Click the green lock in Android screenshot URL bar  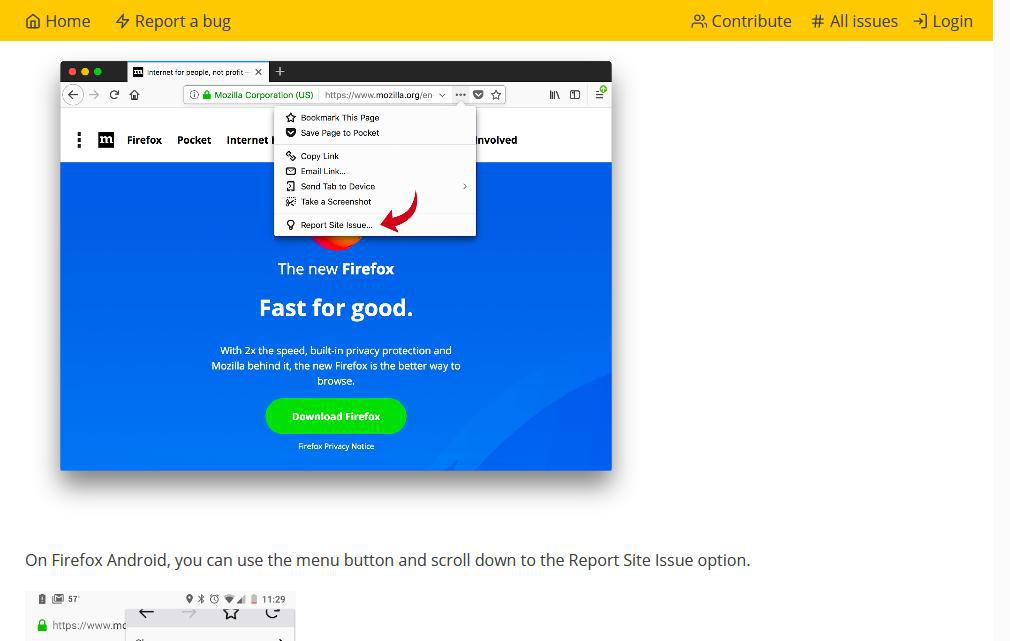42,625
